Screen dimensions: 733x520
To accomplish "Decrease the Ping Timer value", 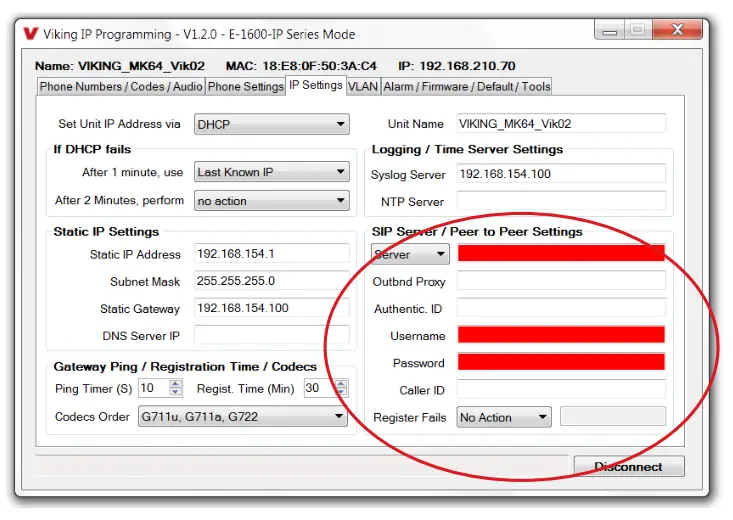I will 176,392.
